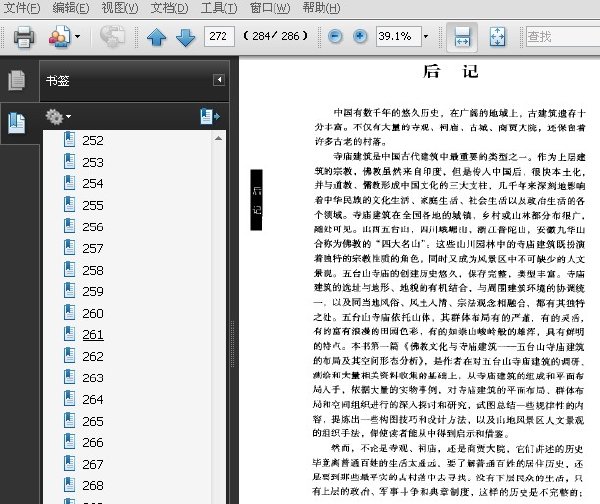Select bookmark 265
This screenshot has height=504, width=600.
[x=93, y=421]
